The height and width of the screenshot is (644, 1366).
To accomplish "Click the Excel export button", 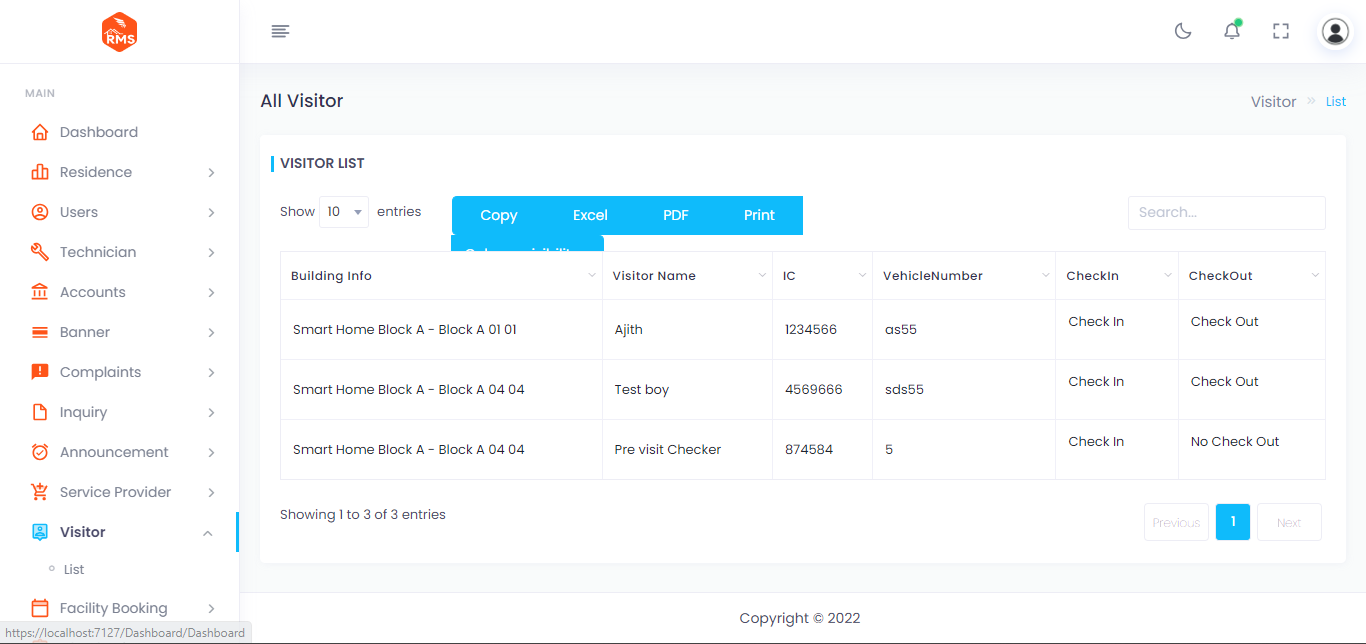I will [590, 215].
